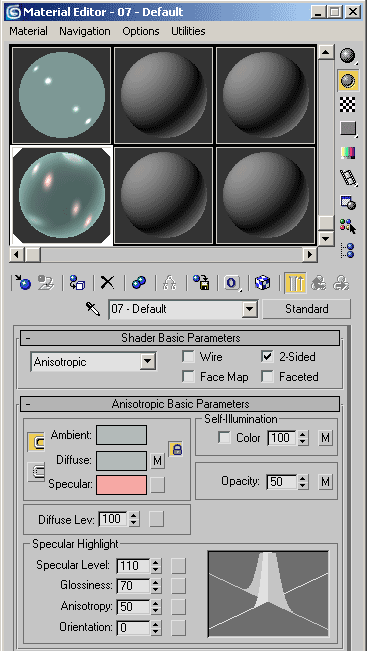367x651 pixels.
Task: Click the eyedropper Pick Material icon
Action: (x=93, y=309)
